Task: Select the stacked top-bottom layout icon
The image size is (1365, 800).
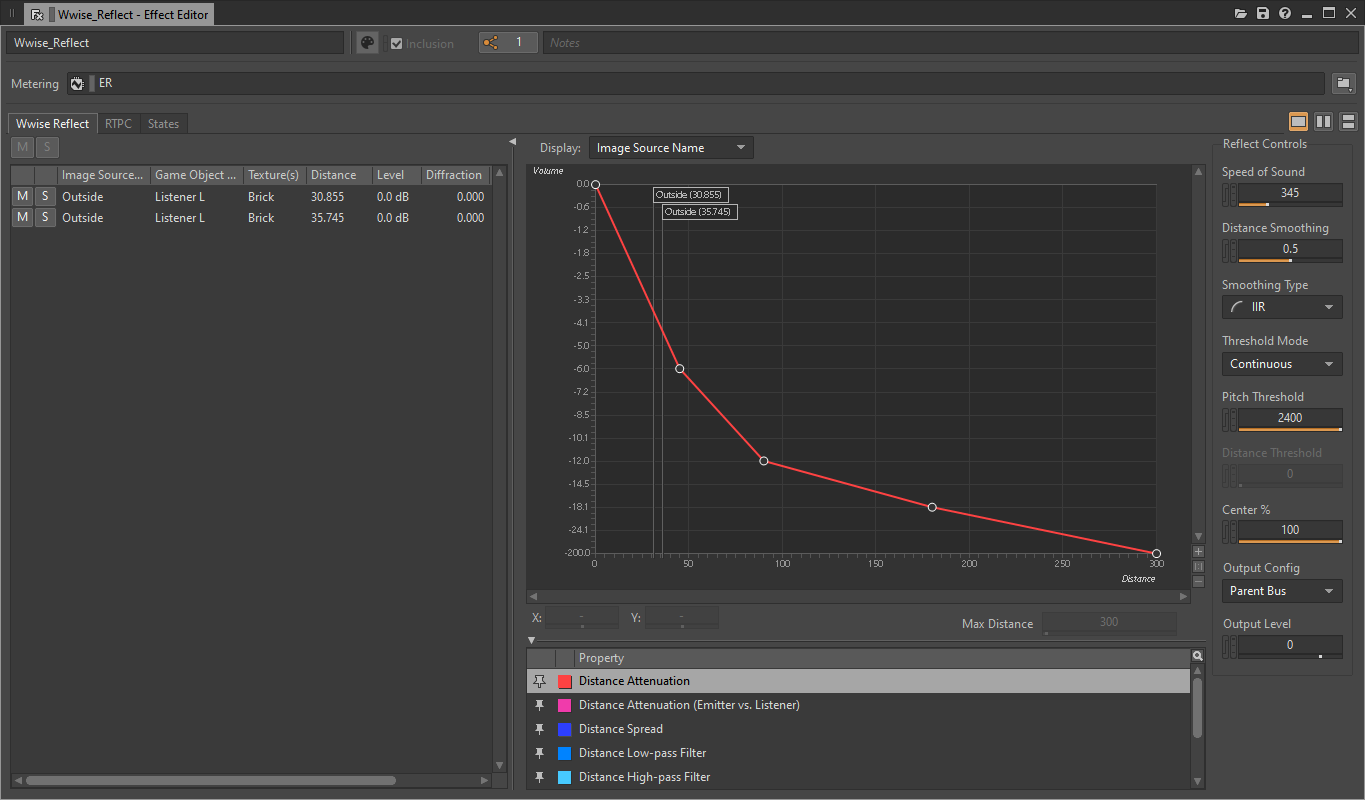Action: (x=1348, y=121)
